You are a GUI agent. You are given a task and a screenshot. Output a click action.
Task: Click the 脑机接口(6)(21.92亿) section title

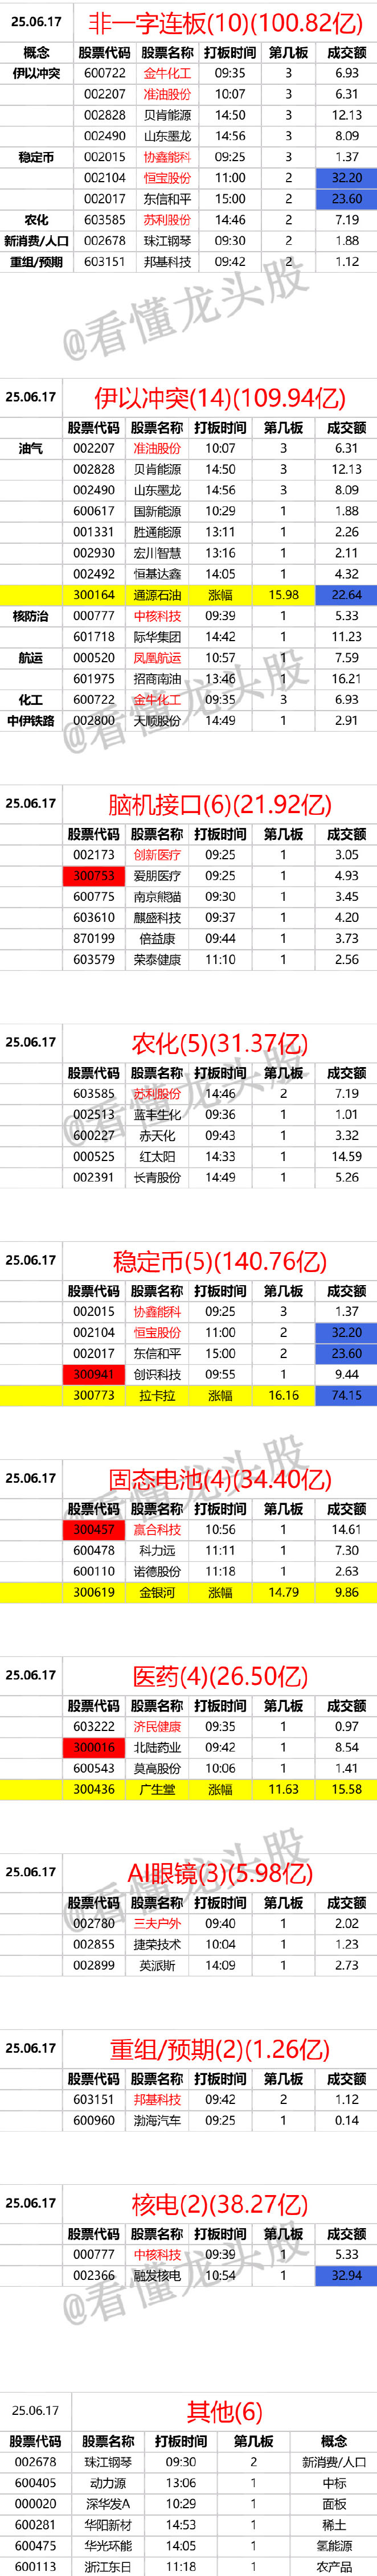220,804
